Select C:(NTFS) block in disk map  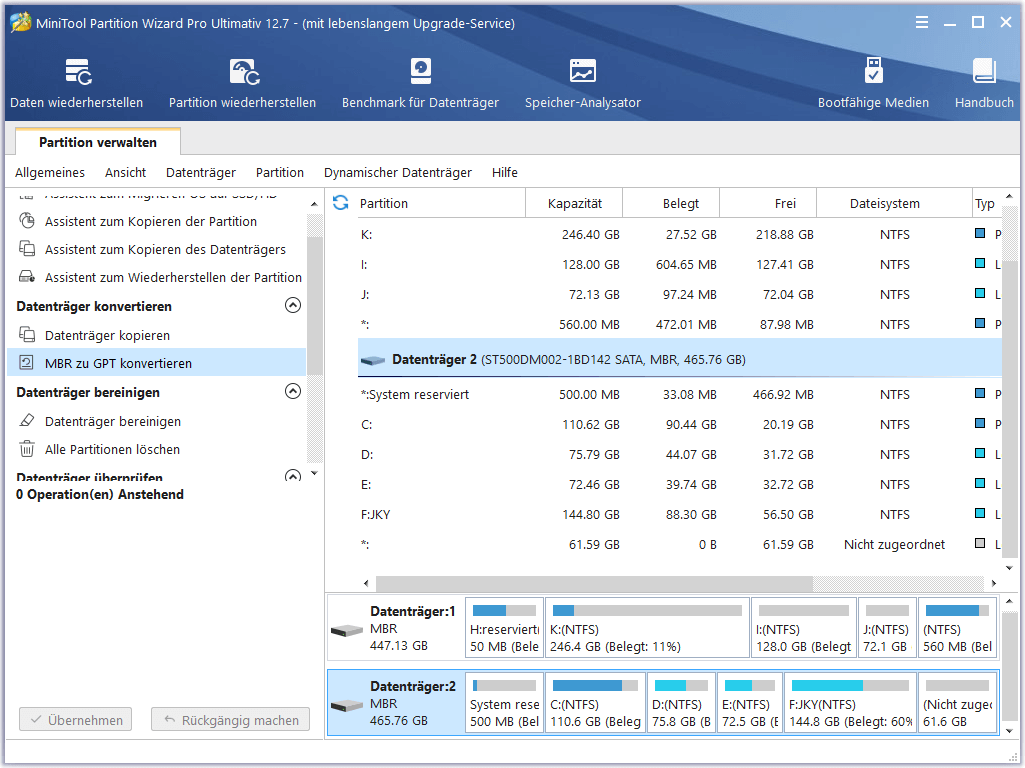tap(595, 703)
